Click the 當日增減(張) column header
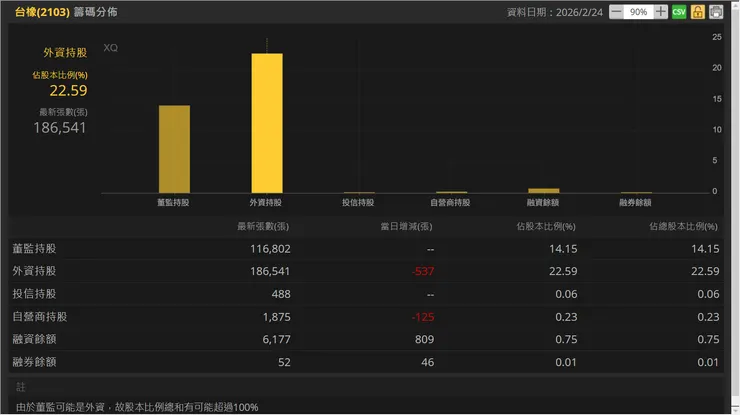740x415 pixels. point(406,227)
